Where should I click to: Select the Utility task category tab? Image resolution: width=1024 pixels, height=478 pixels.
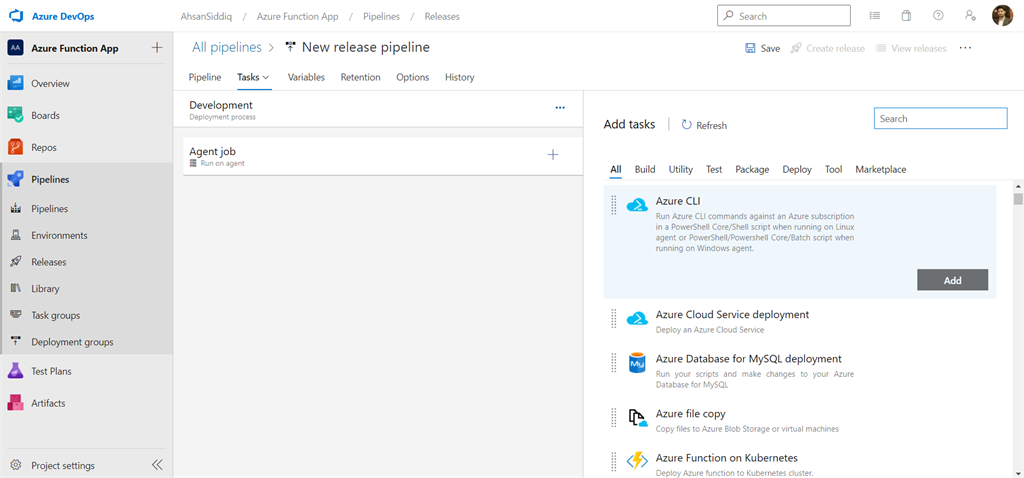[680, 169]
